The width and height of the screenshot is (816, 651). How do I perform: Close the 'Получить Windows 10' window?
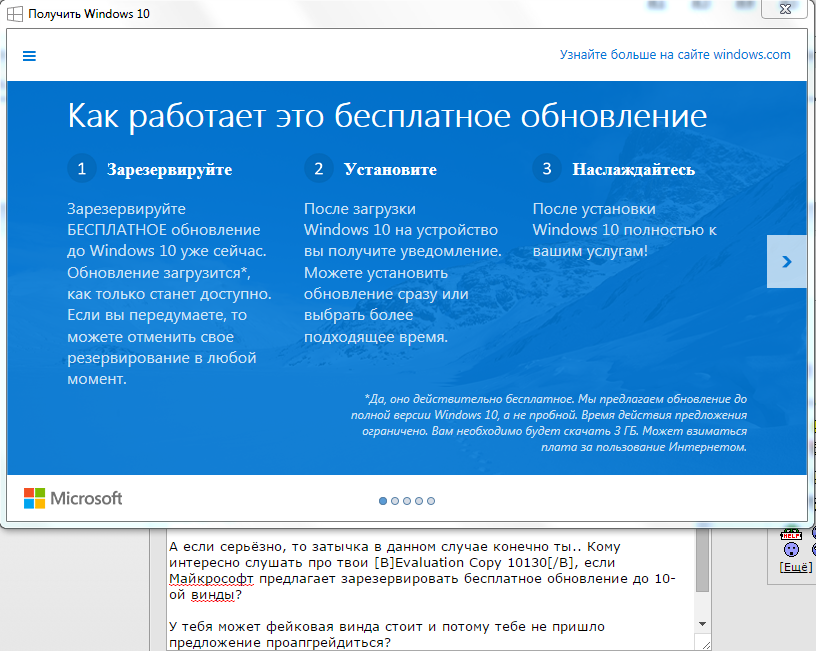[785, 9]
